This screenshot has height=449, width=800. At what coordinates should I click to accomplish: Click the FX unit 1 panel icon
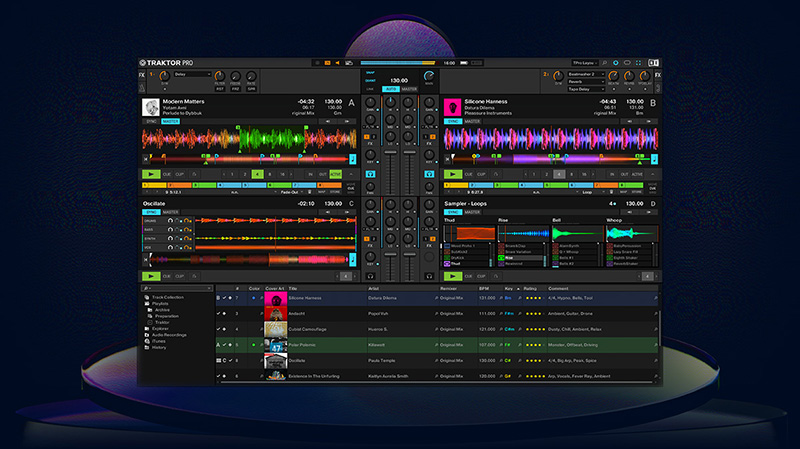(142, 75)
